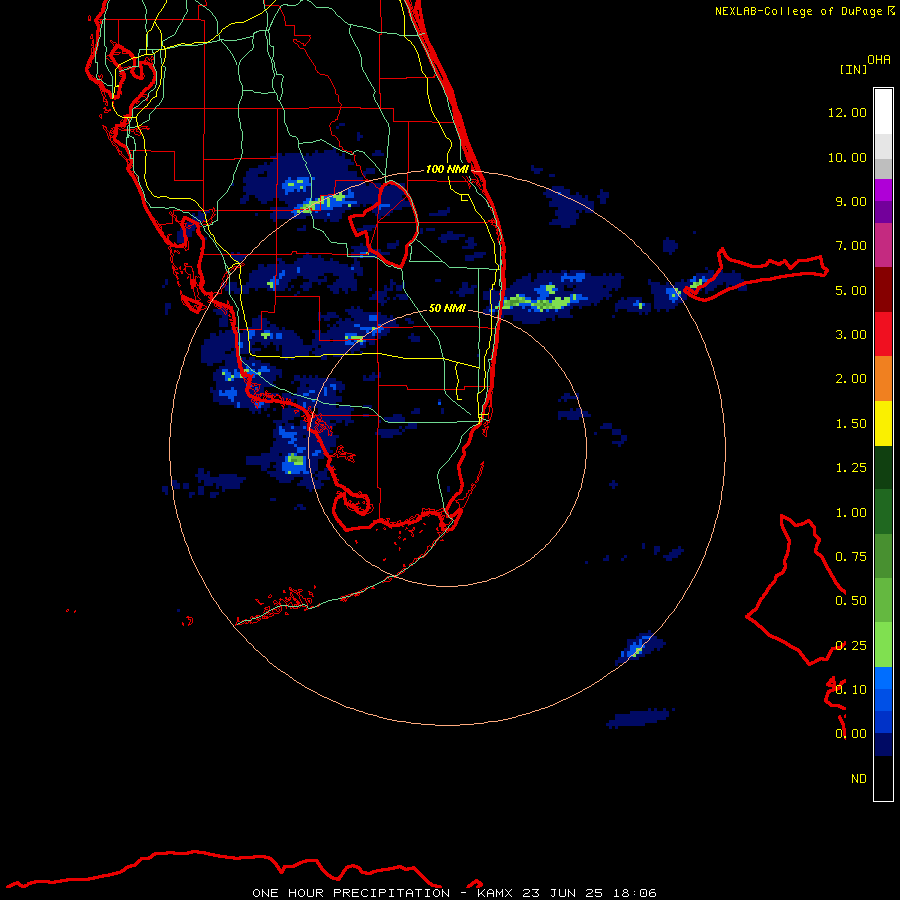Select the yellow legend swatch
This screenshot has height=900, width=900.
point(883,423)
